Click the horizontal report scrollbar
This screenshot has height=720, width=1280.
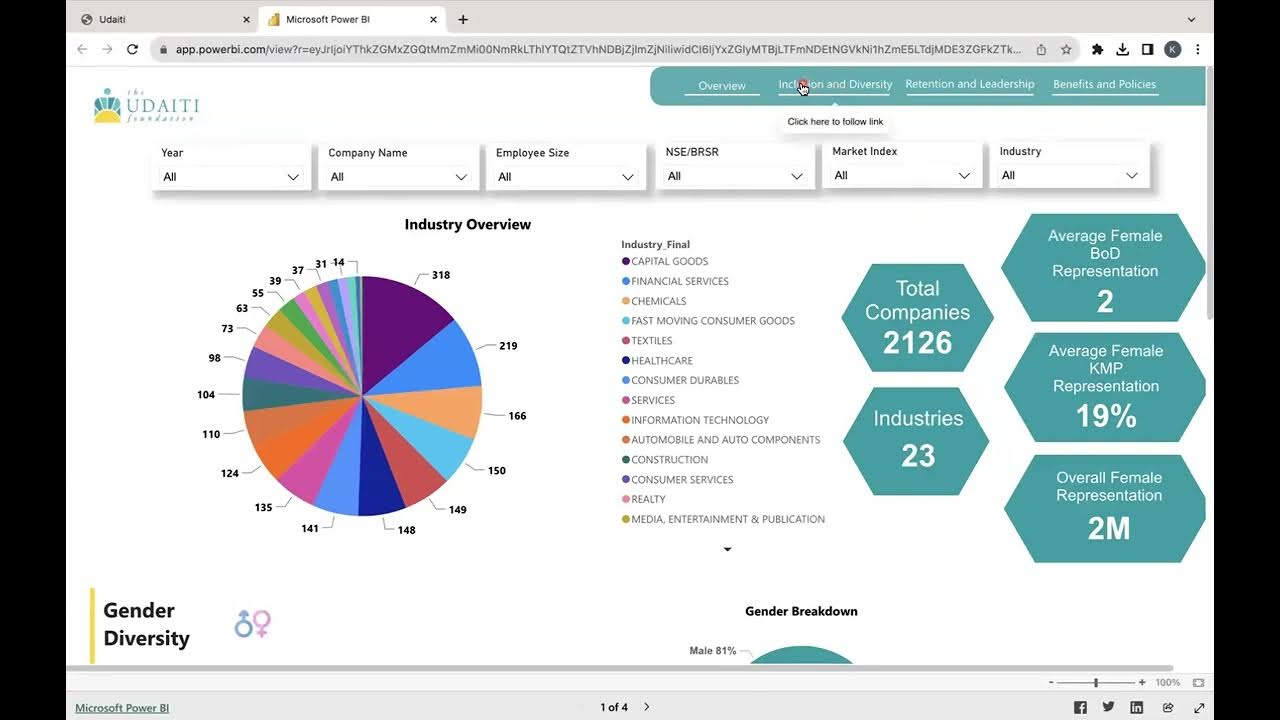tap(620, 667)
